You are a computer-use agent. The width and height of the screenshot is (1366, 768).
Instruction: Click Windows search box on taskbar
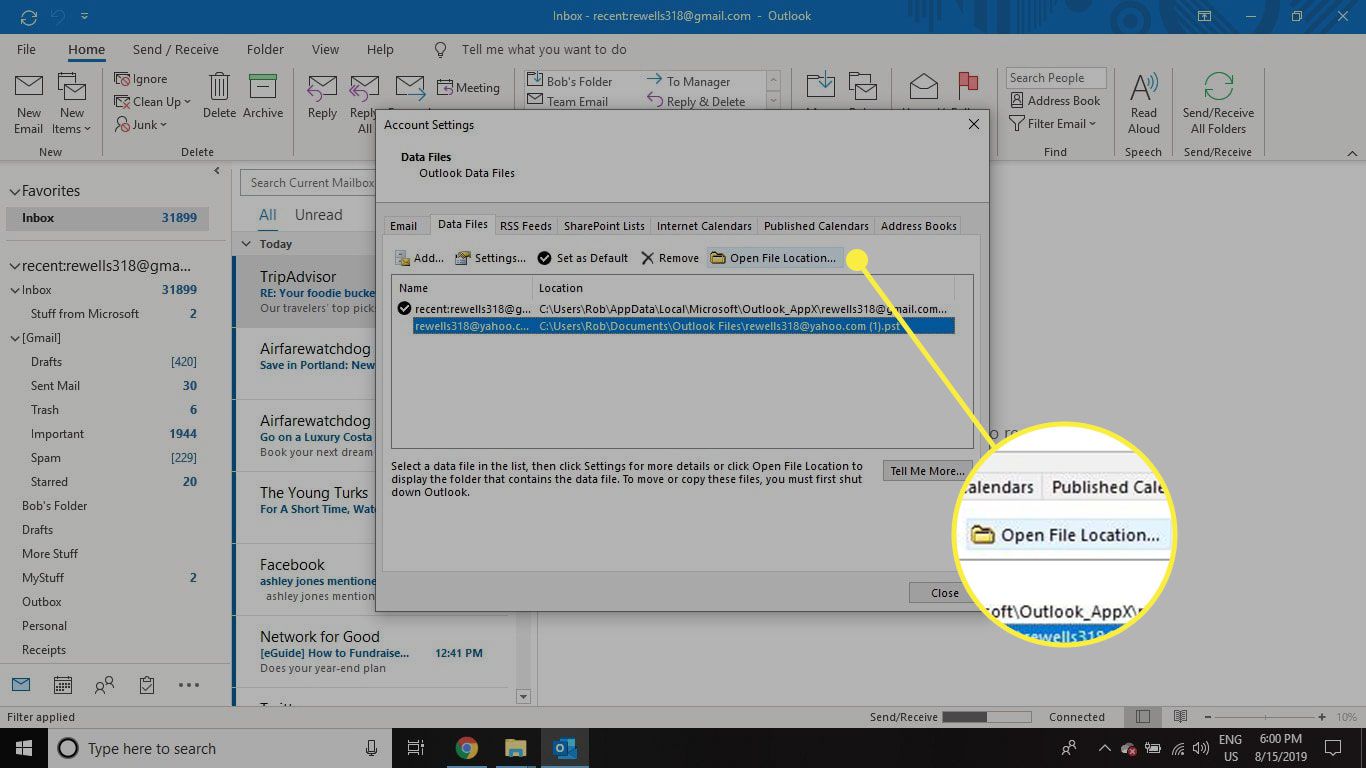[219, 748]
